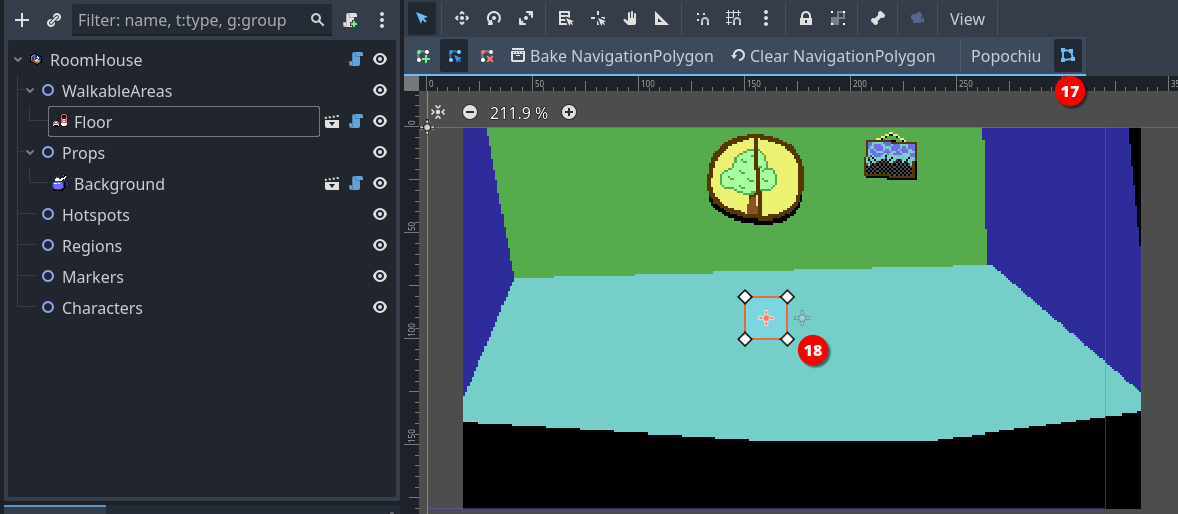Toggle the polygon interaction icon beside Popochiu
Screen dimensions: 1178x514
pos(1068,56)
